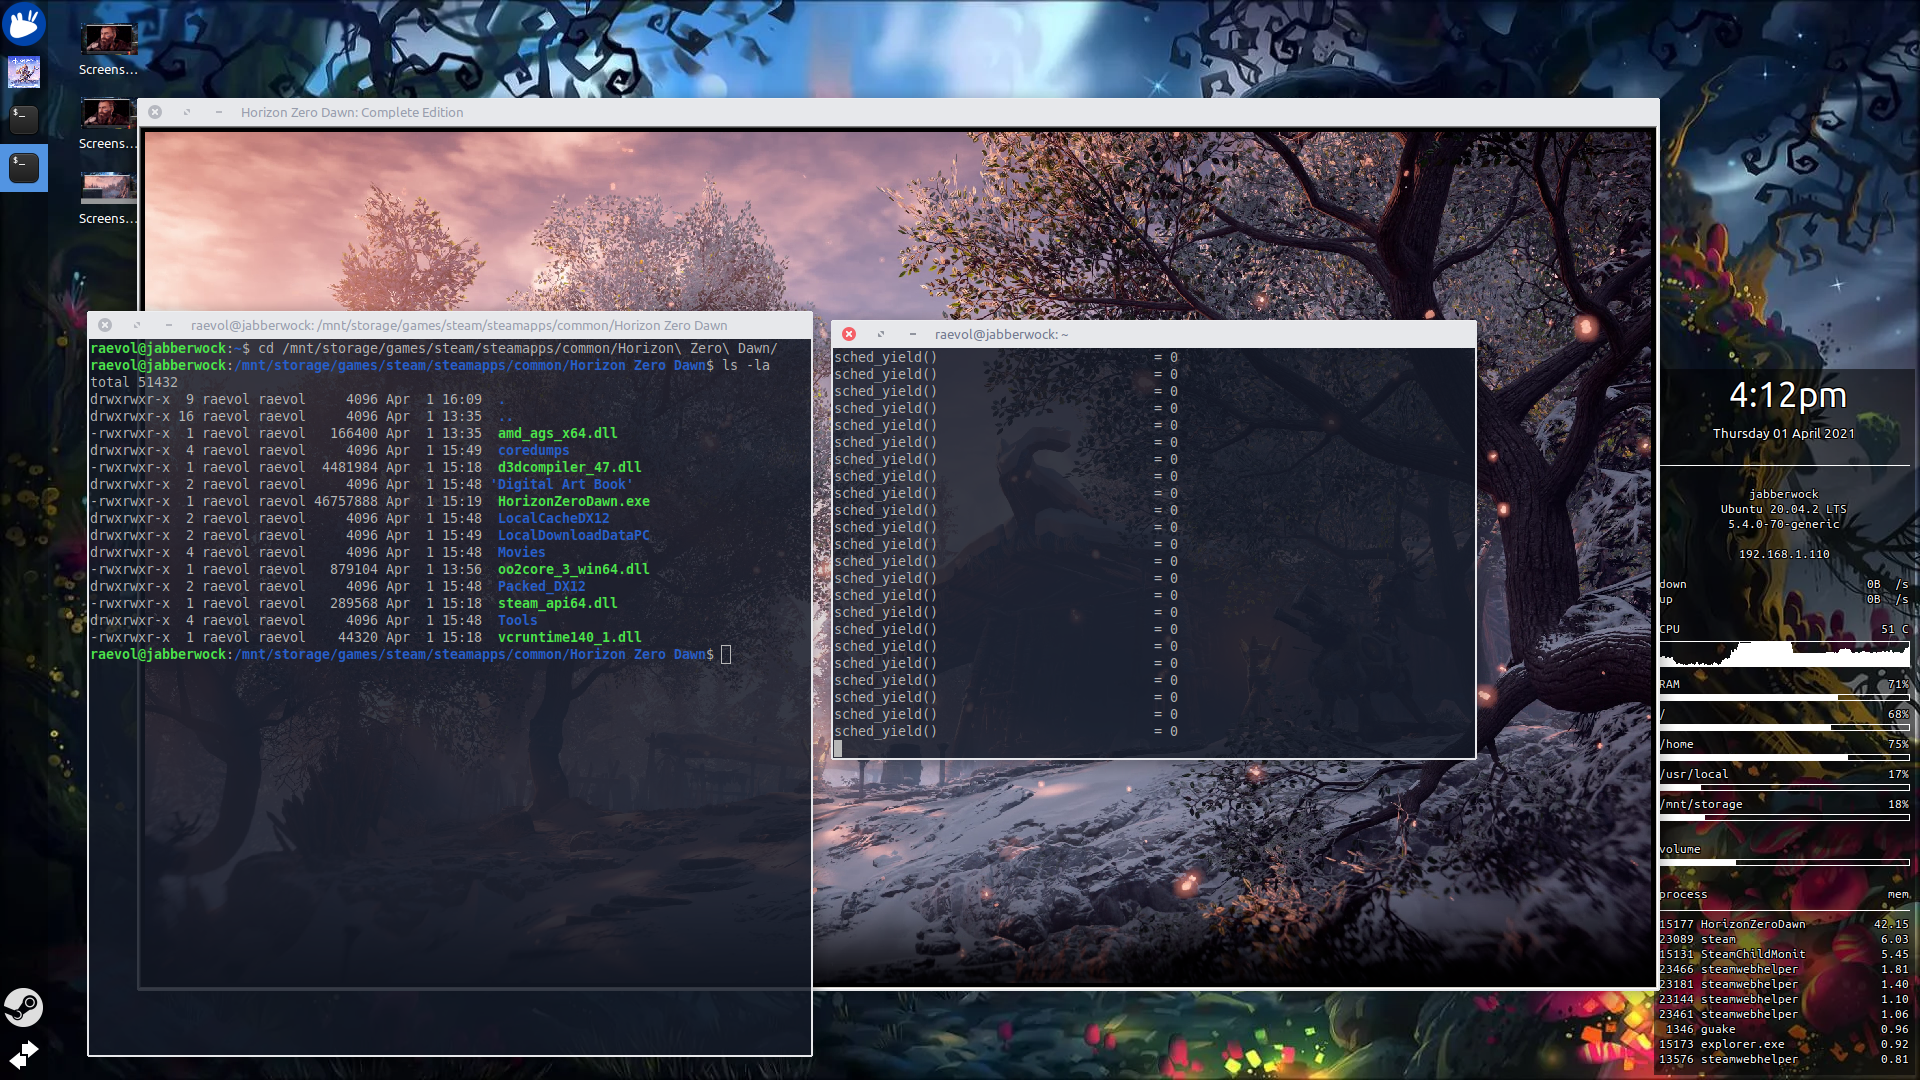Click the 1346 guake process row

point(1784,1029)
